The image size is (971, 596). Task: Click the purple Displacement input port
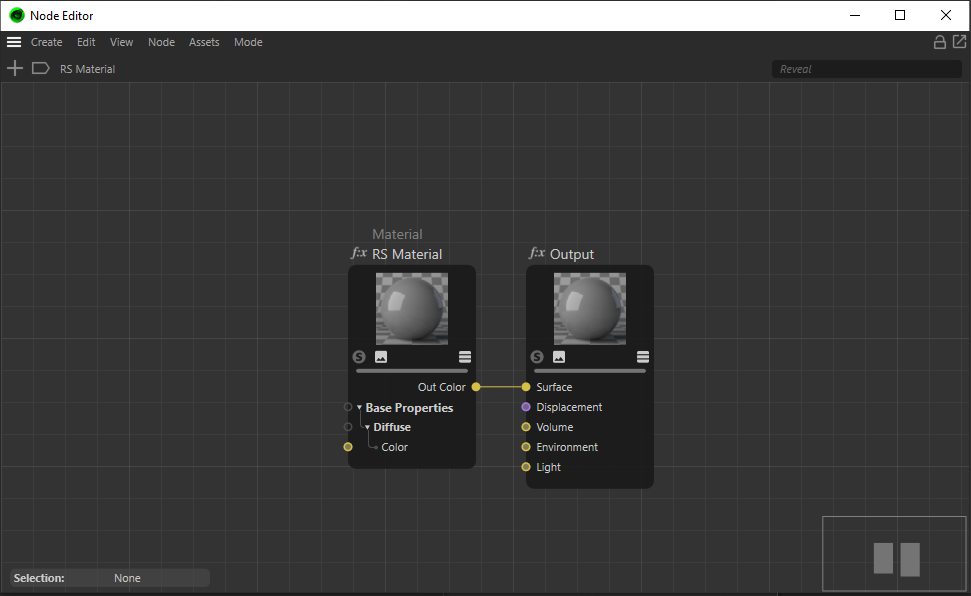526,407
